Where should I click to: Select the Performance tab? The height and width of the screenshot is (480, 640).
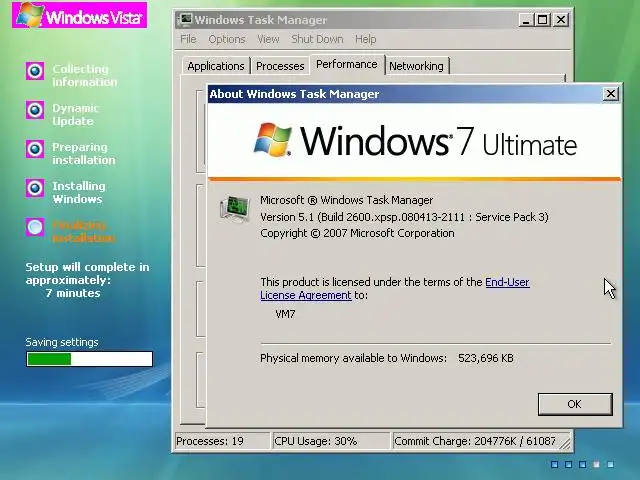click(347, 64)
